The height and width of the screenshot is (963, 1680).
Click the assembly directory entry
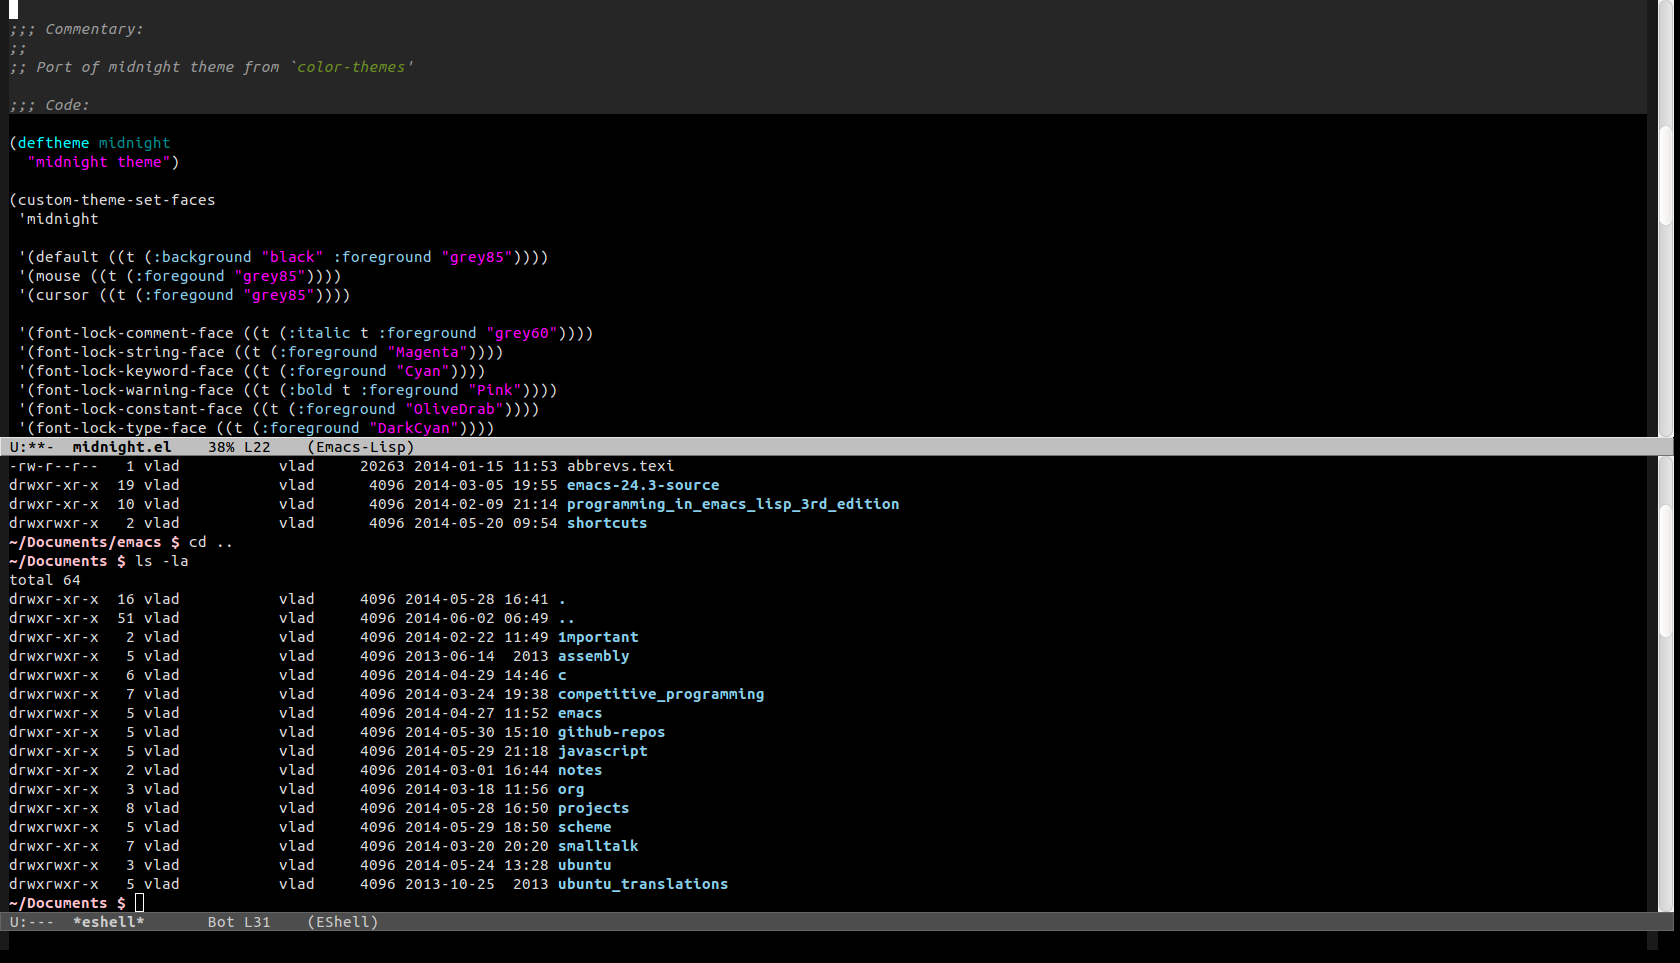[x=594, y=656]
